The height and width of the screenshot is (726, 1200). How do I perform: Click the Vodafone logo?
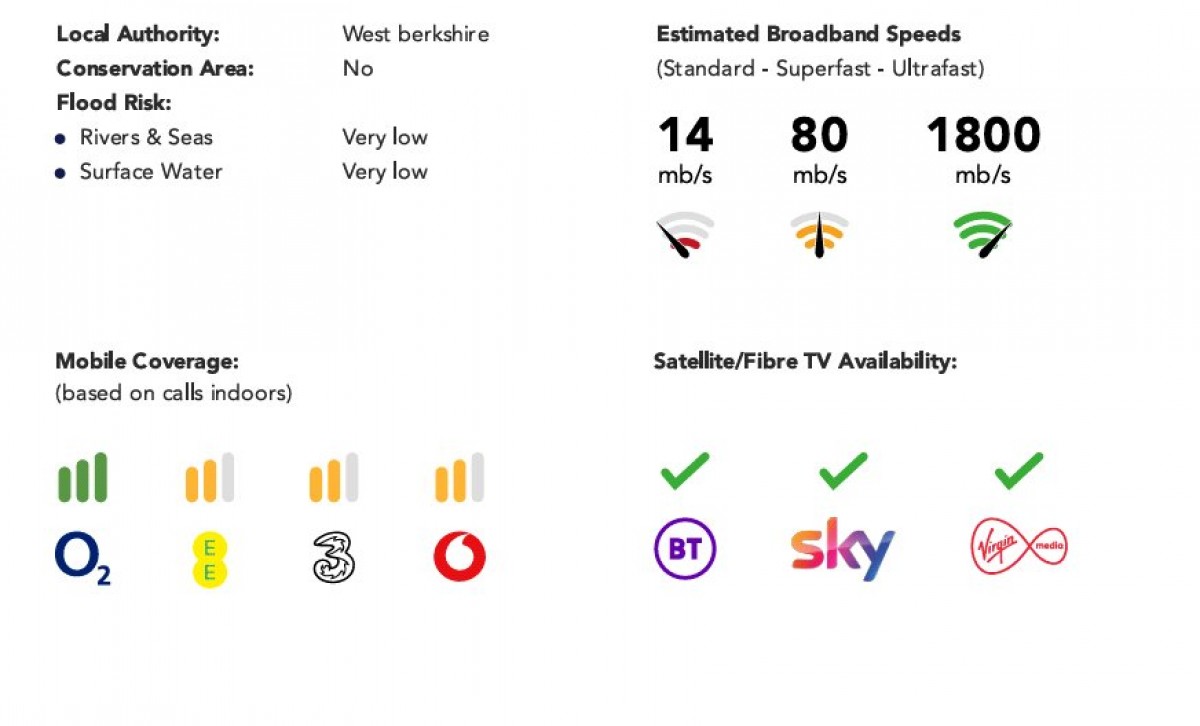(459, 557)
